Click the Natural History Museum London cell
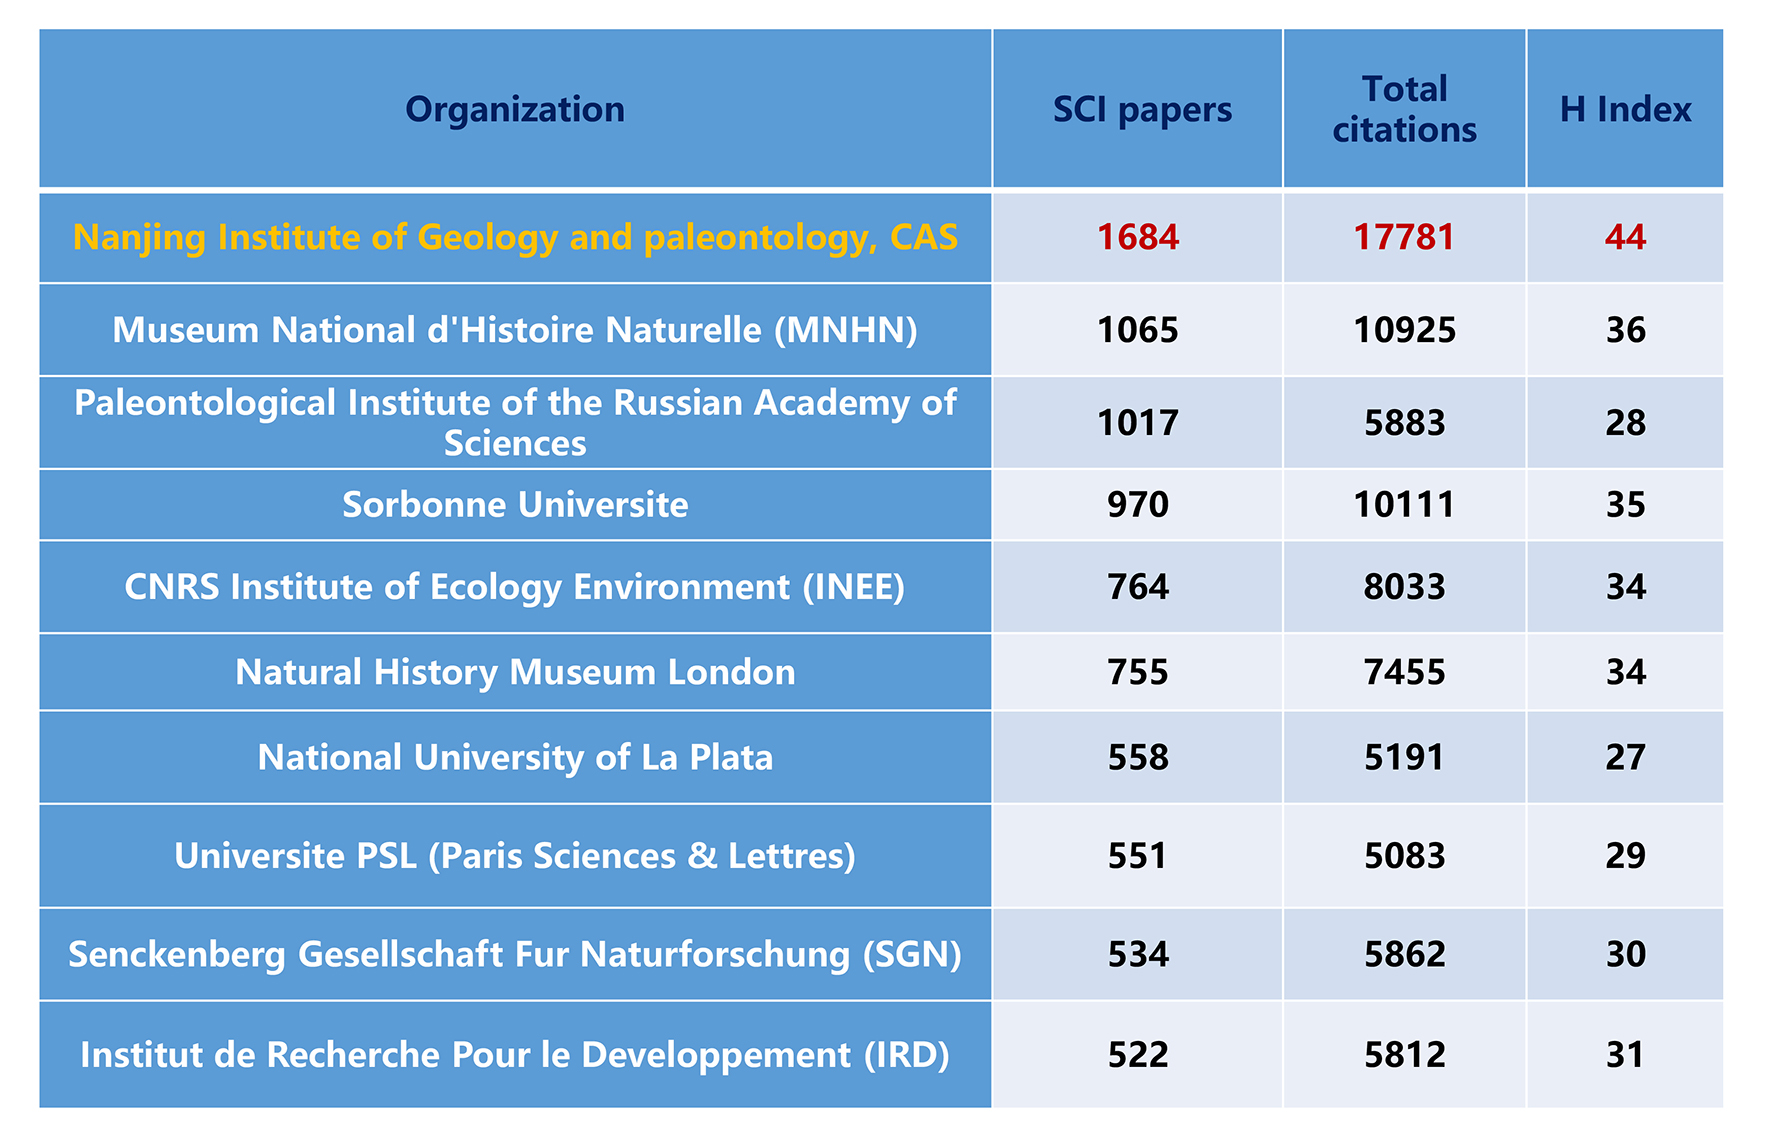The image size is (1772, 1142). click(515, 672)
